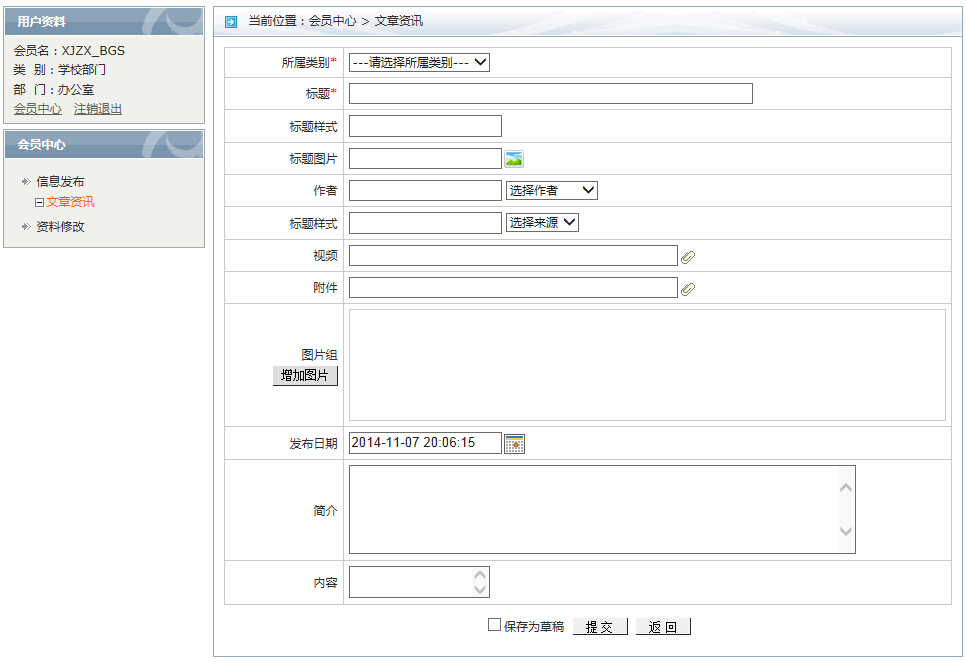Click the 返回 button
Screen dimensions: 966x662
[x=663, y=627]
